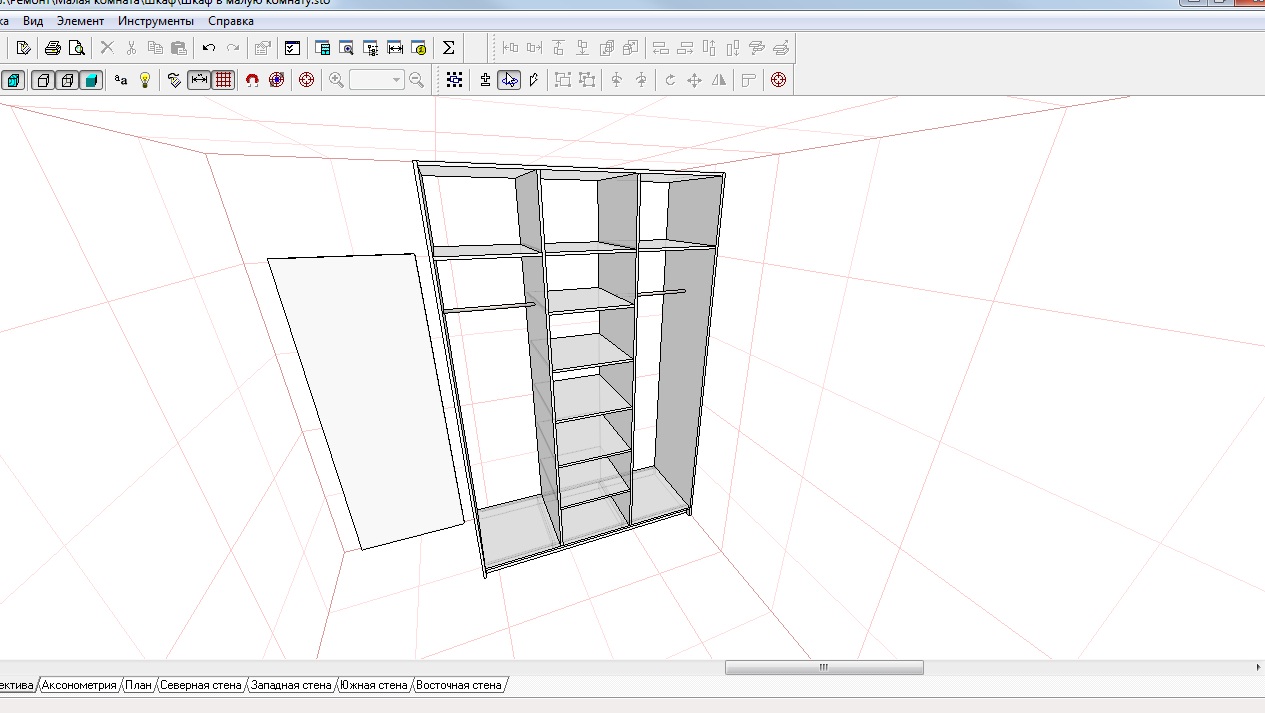Switch to the Аксонометрия tab
The height and width of the screenshot is (713, 1265).
pyautogui.click(x=80, y=685)
